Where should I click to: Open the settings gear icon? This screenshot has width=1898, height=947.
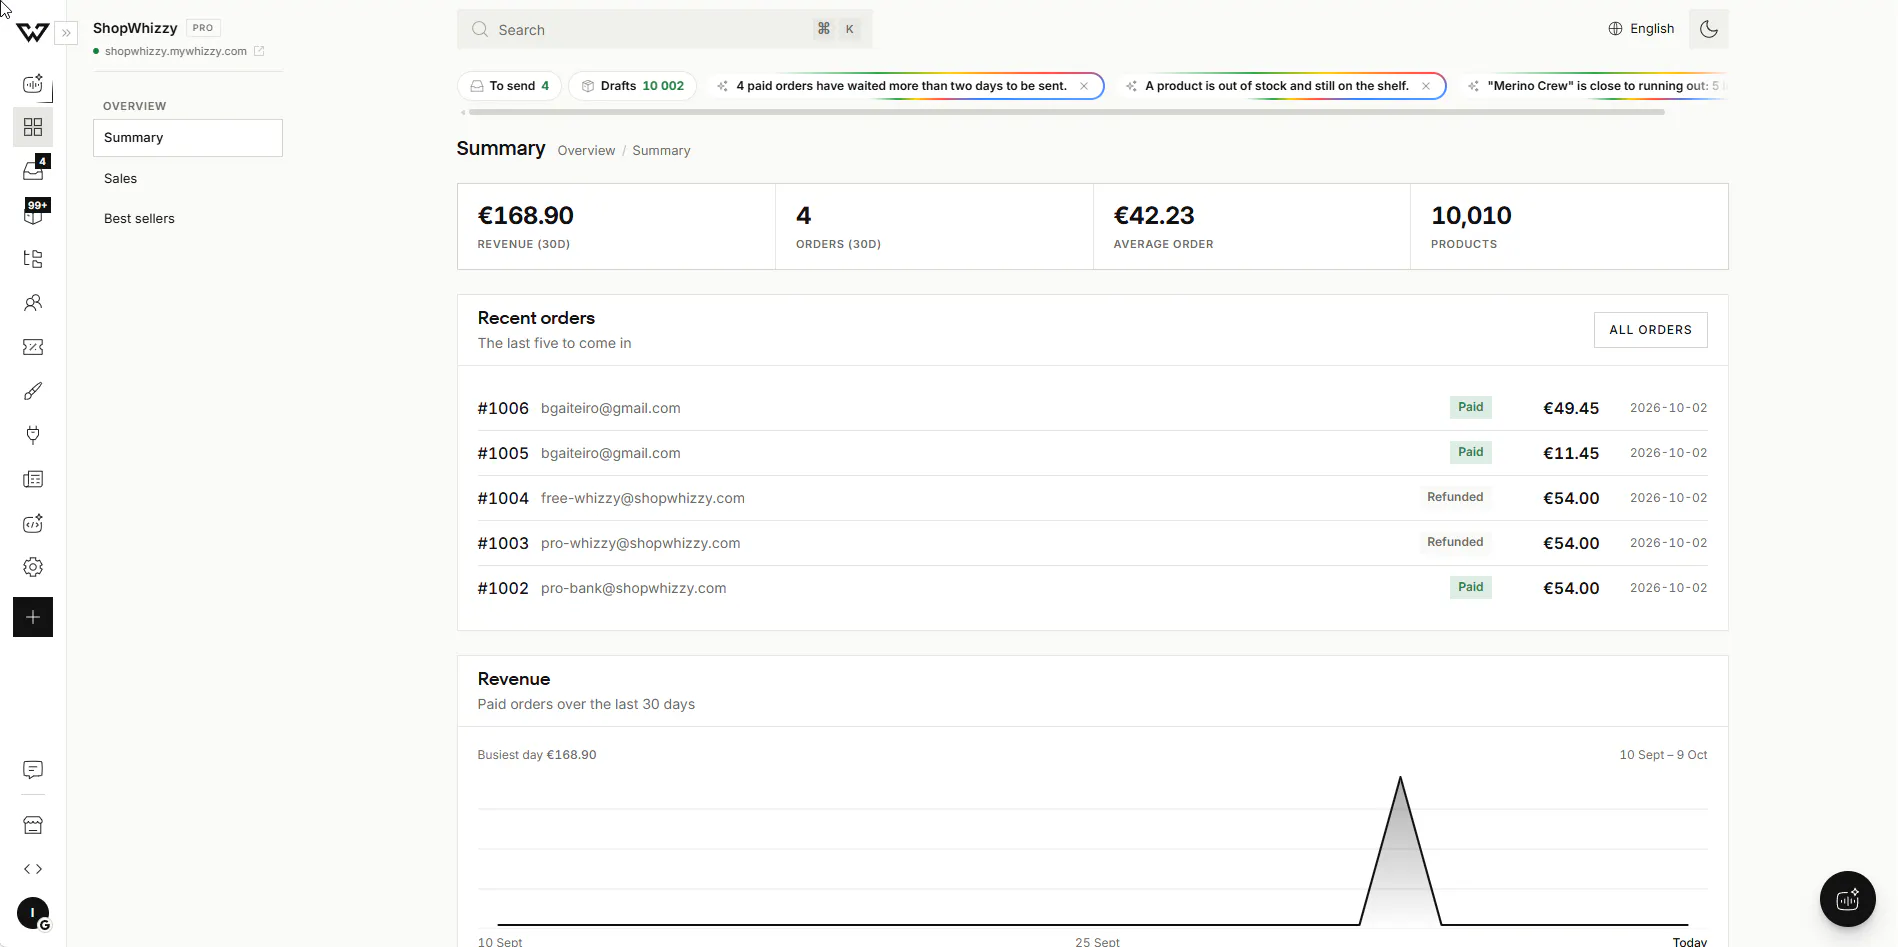point(33,567)
